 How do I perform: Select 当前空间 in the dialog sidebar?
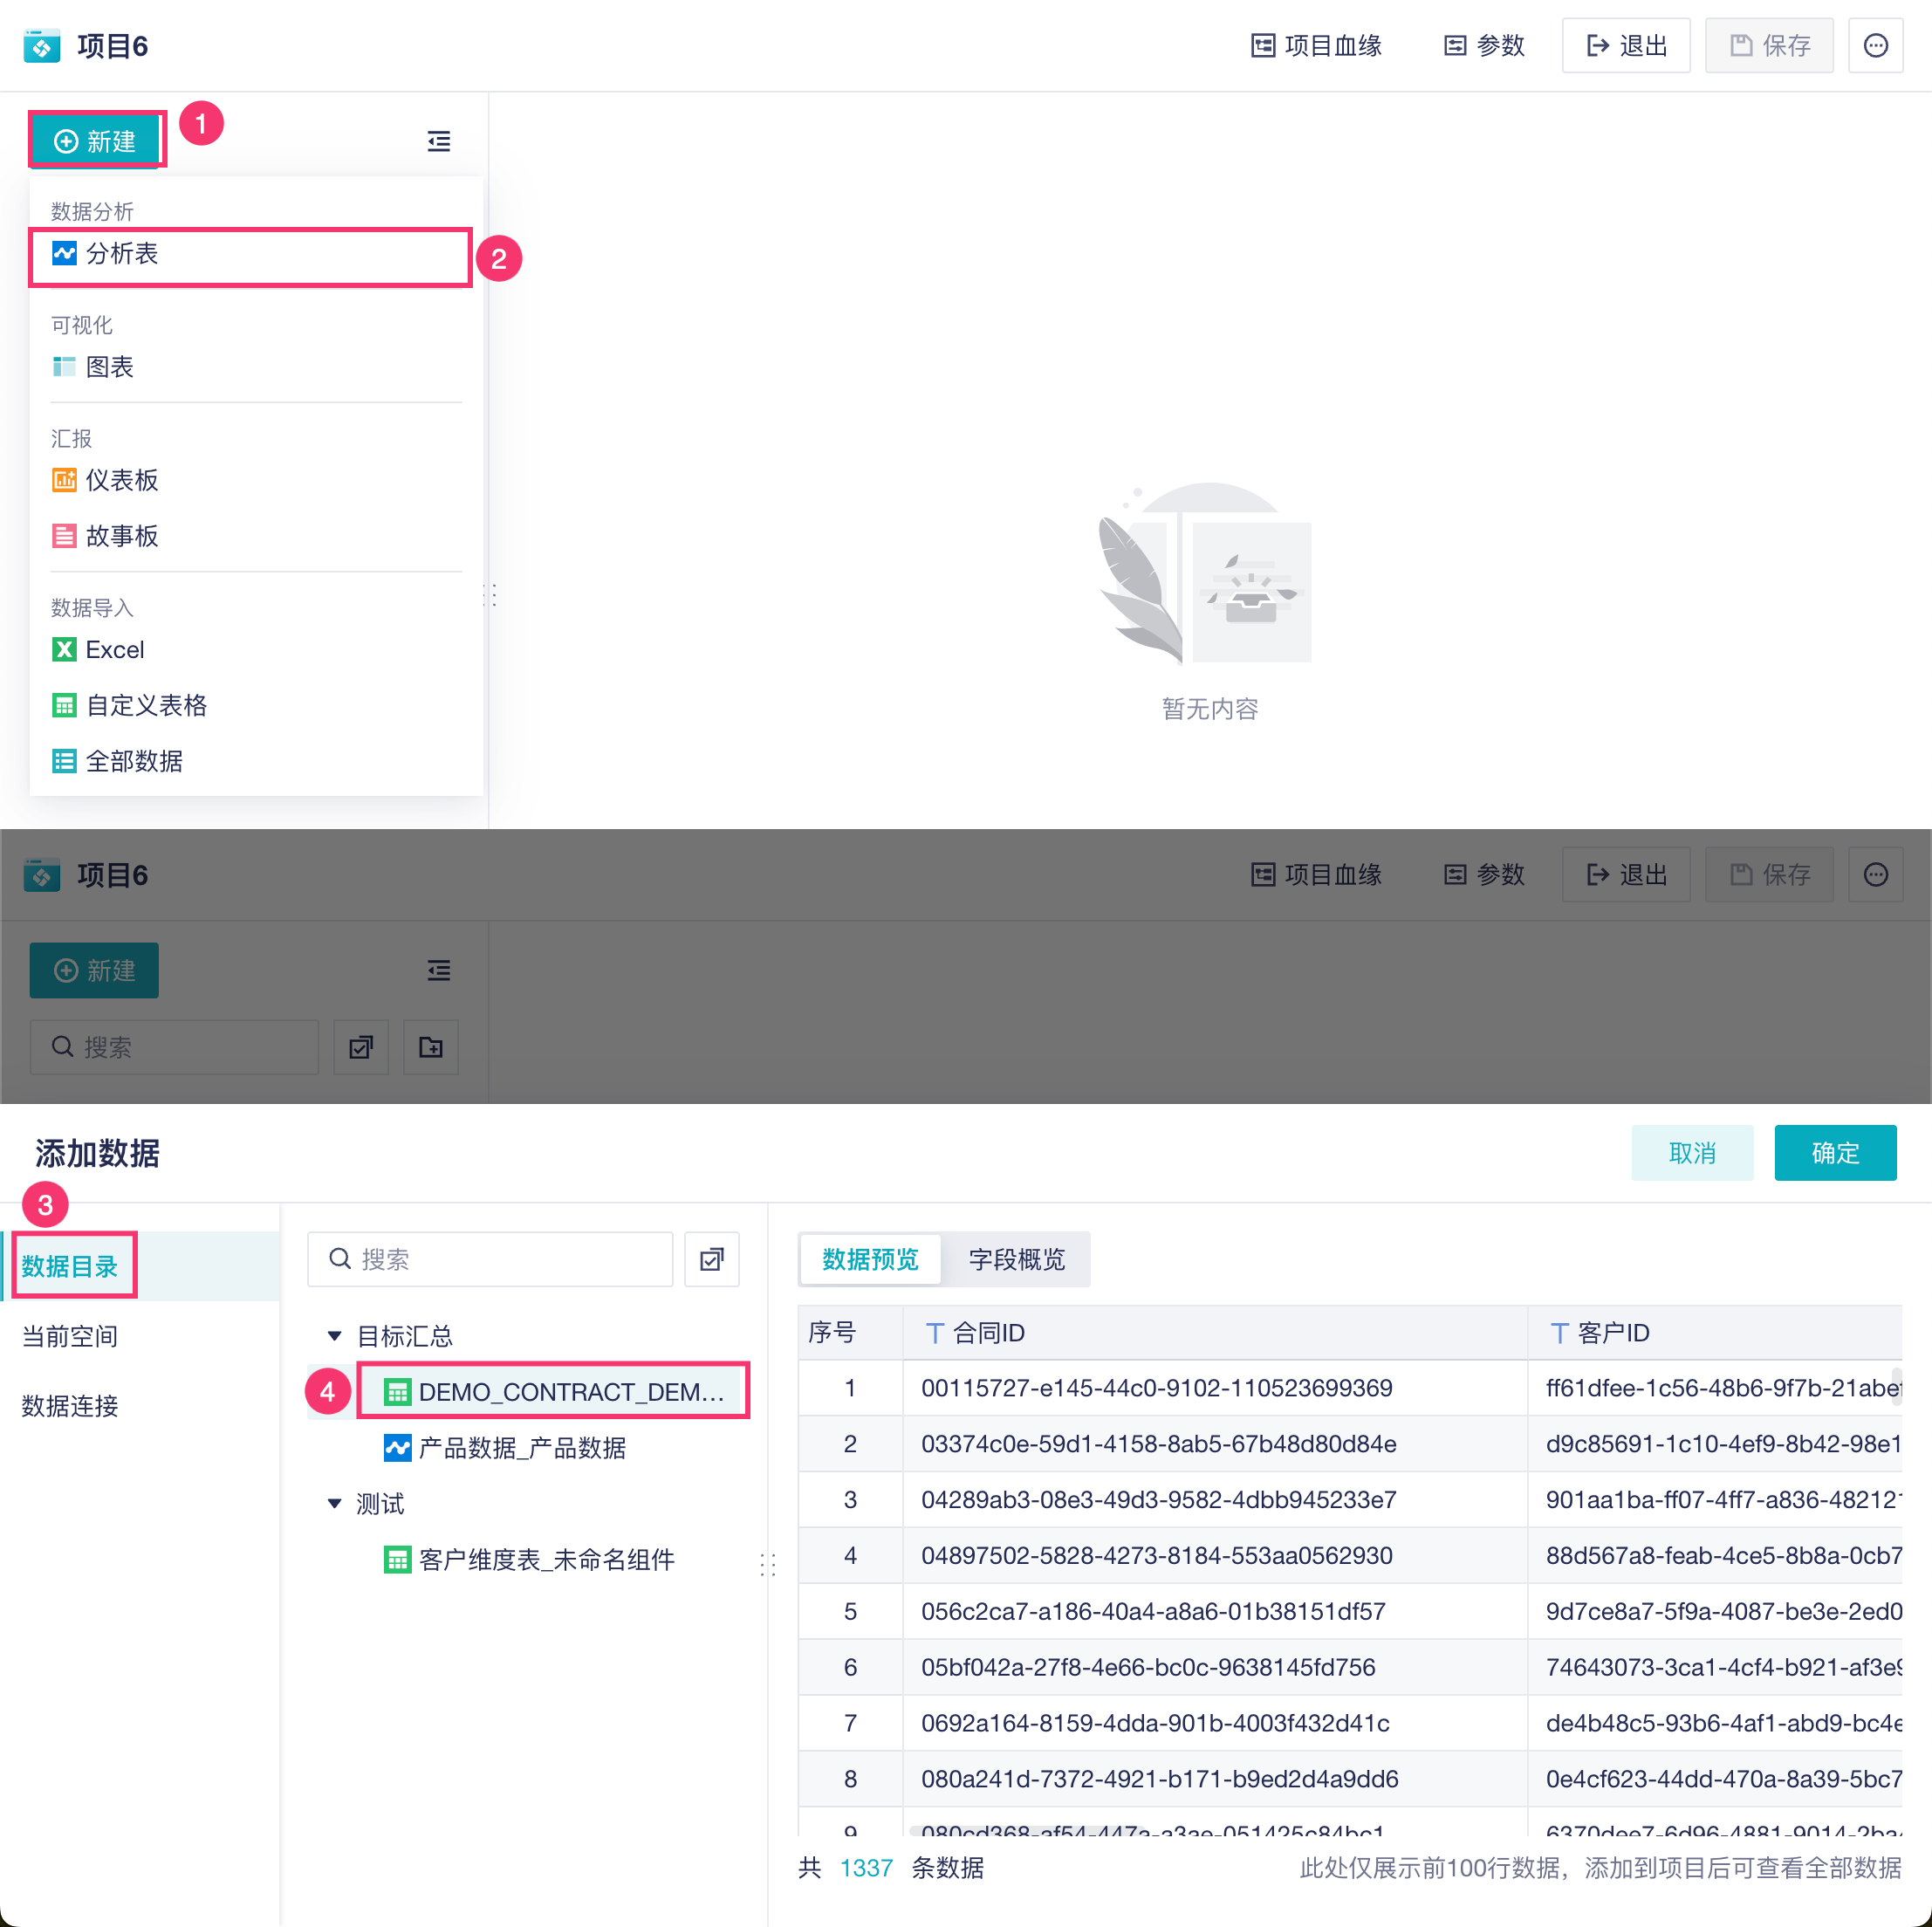(x=70, y=1337)
